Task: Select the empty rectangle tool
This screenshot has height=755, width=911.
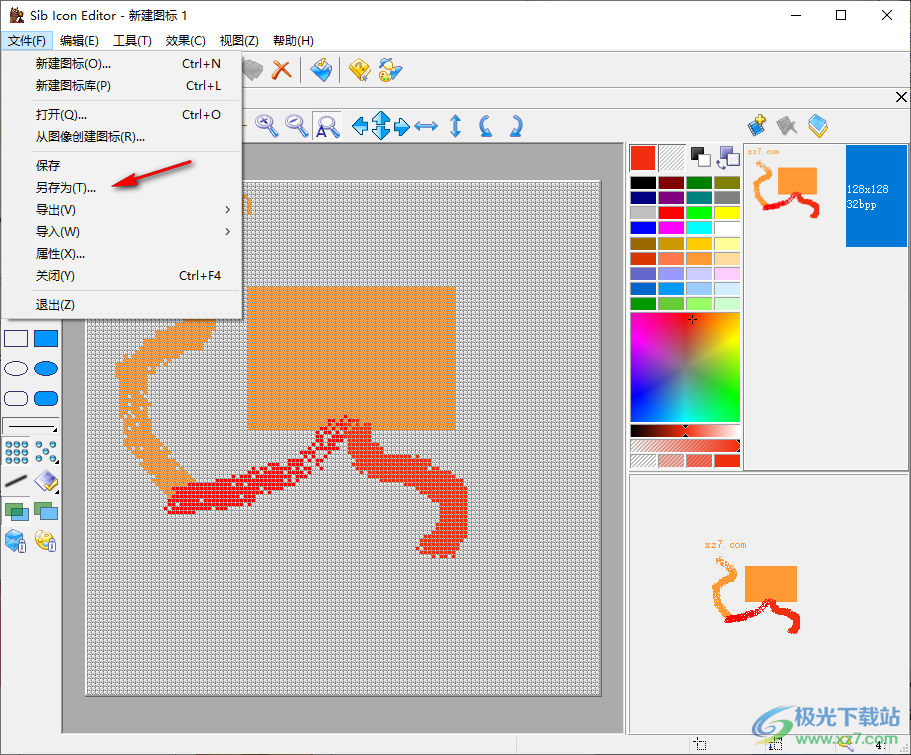Action: (16, 338)
